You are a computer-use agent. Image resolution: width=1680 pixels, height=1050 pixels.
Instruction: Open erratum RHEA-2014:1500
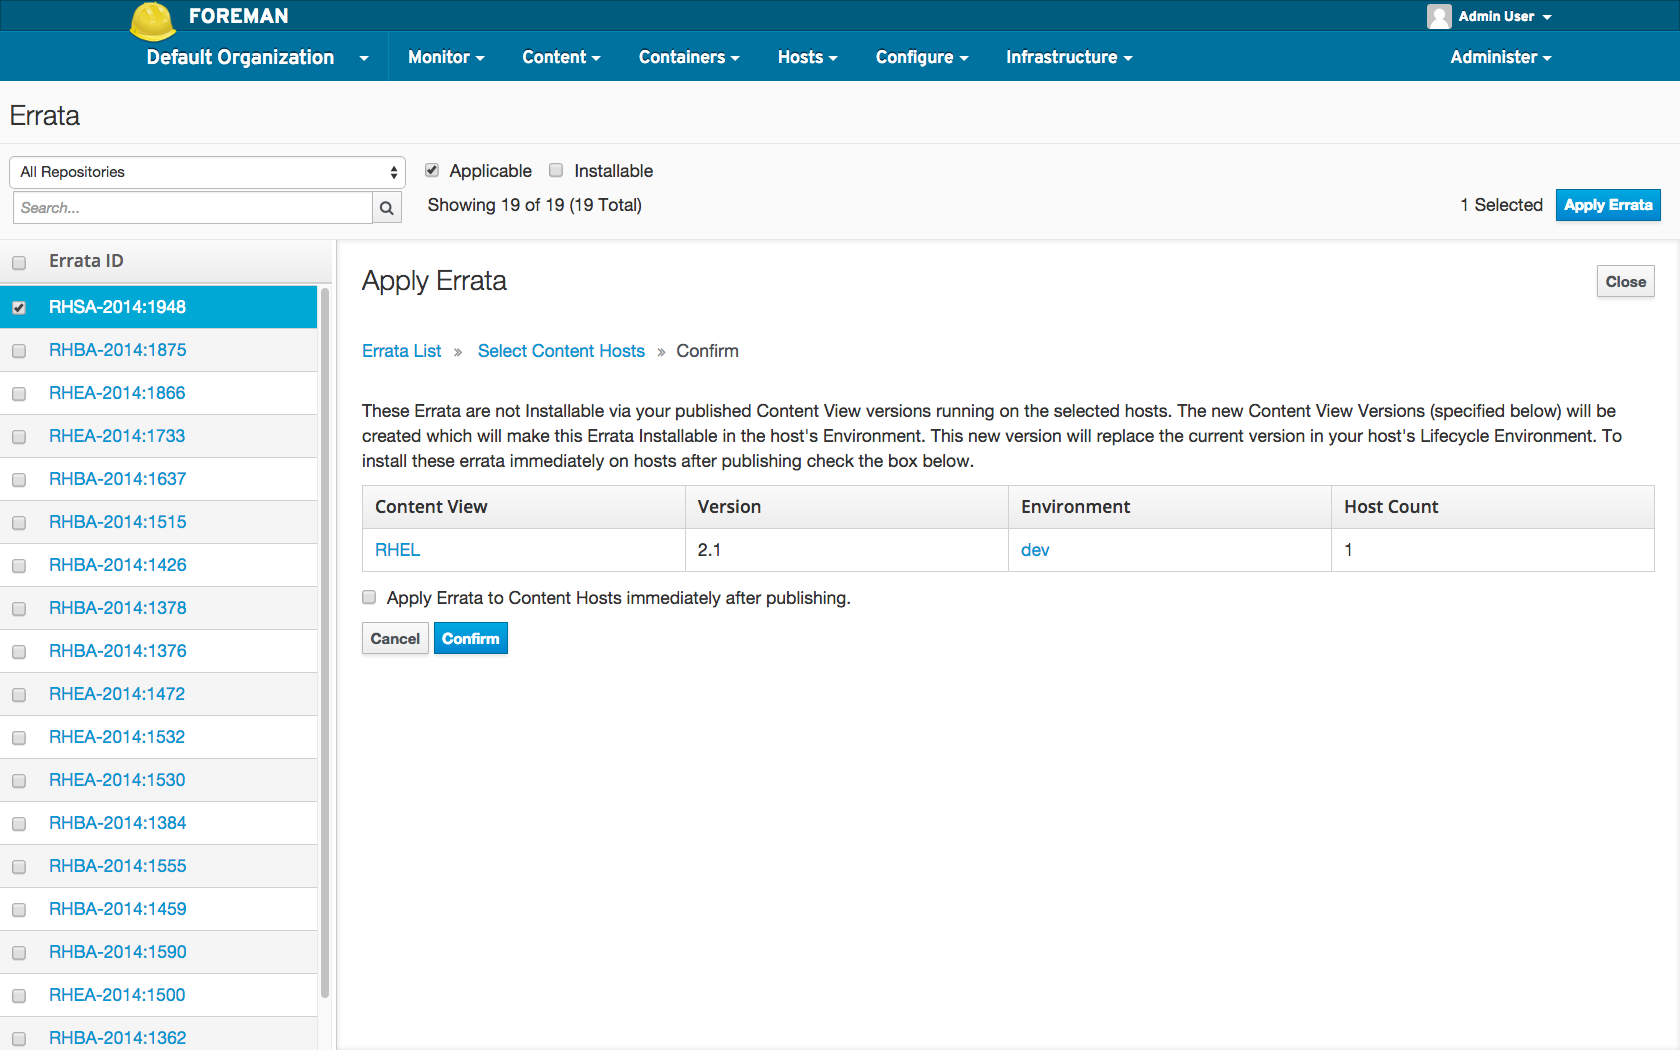click(x=117, y=995)
